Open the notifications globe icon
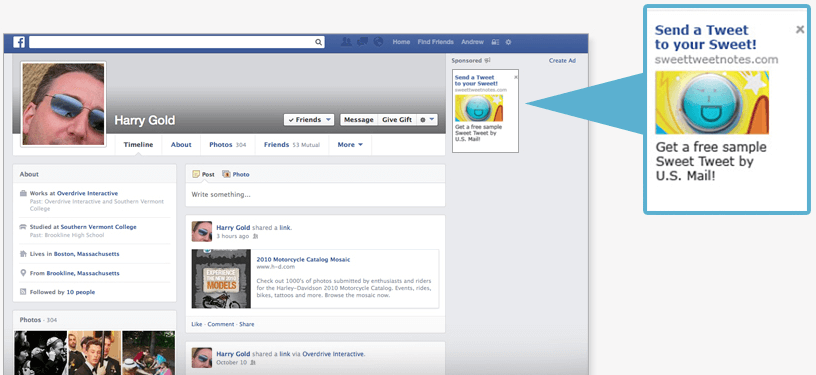 tap(378, 42)
